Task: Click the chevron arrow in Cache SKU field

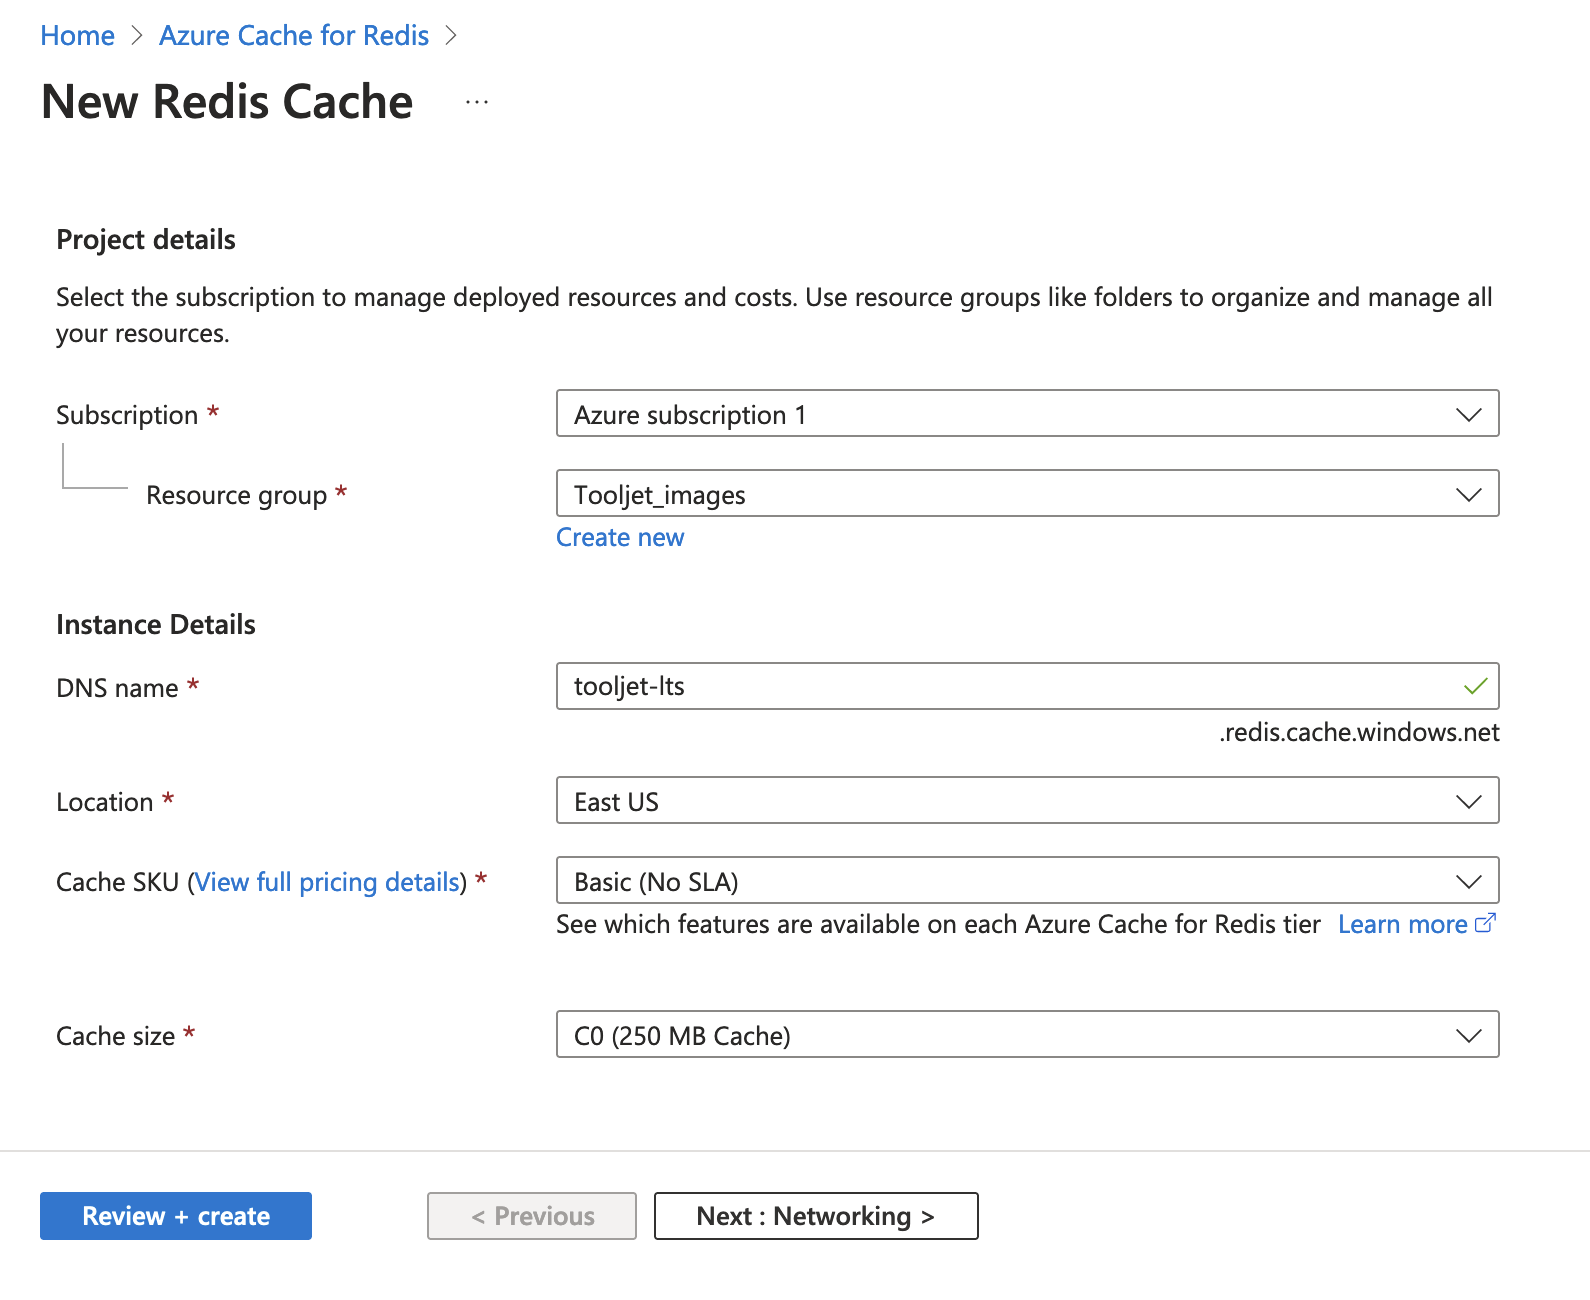Action: pyautogui.click(x=1468, y=881)
